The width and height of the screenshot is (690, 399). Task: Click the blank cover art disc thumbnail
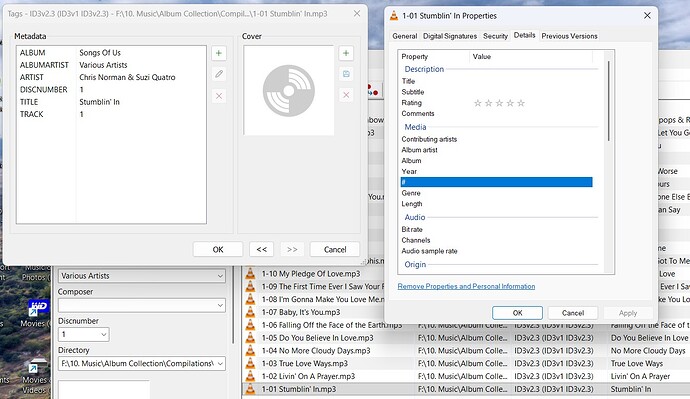click(x=289, y=91)
